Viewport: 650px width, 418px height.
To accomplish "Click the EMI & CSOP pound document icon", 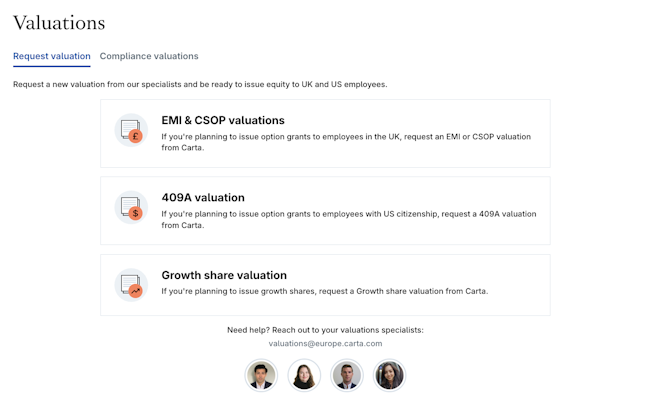I will click(x=131, y=131).
